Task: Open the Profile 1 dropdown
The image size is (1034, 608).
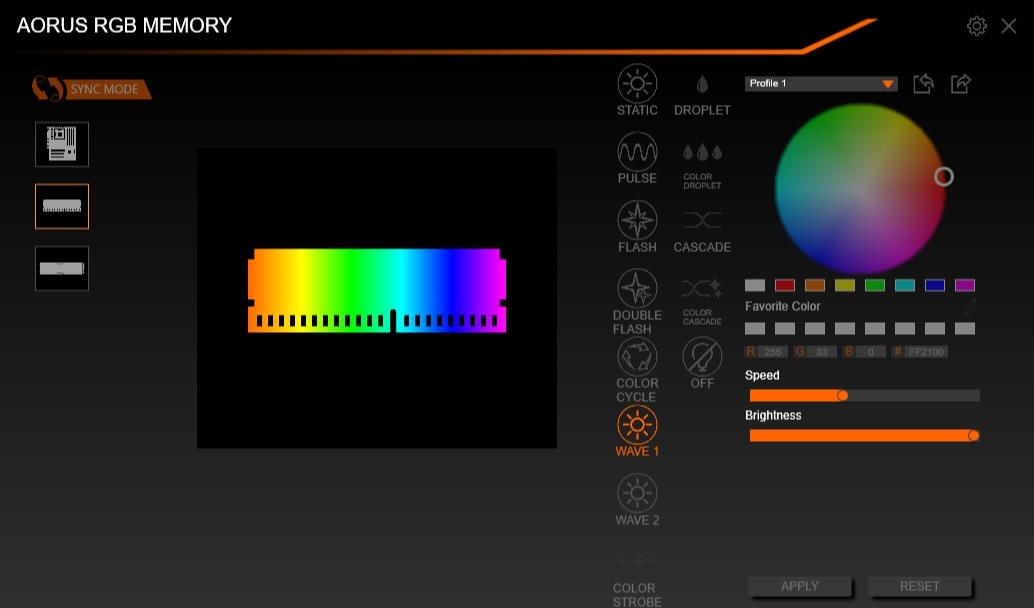Action: click(x=820, y=84)
